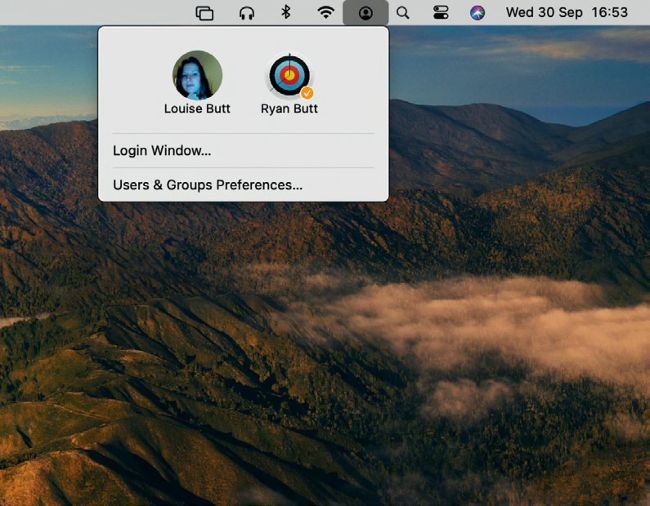Close the Fast User Switching menu icon
The height and width of the screenshot is (506, 650).
coord(365,13)
